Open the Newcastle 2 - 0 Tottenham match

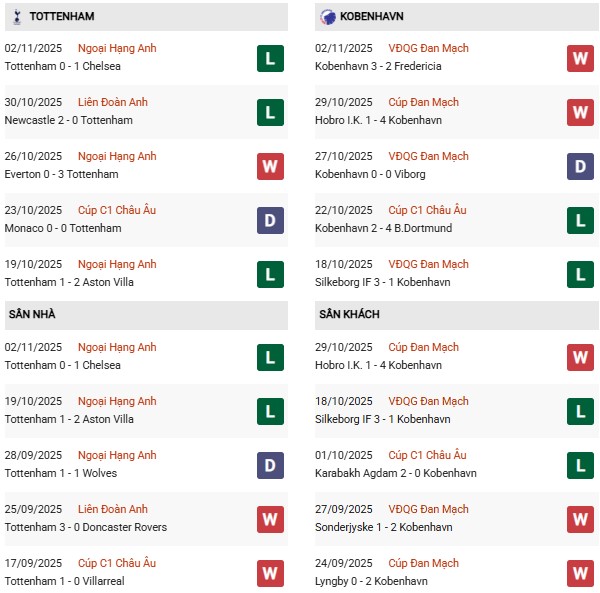62,120
